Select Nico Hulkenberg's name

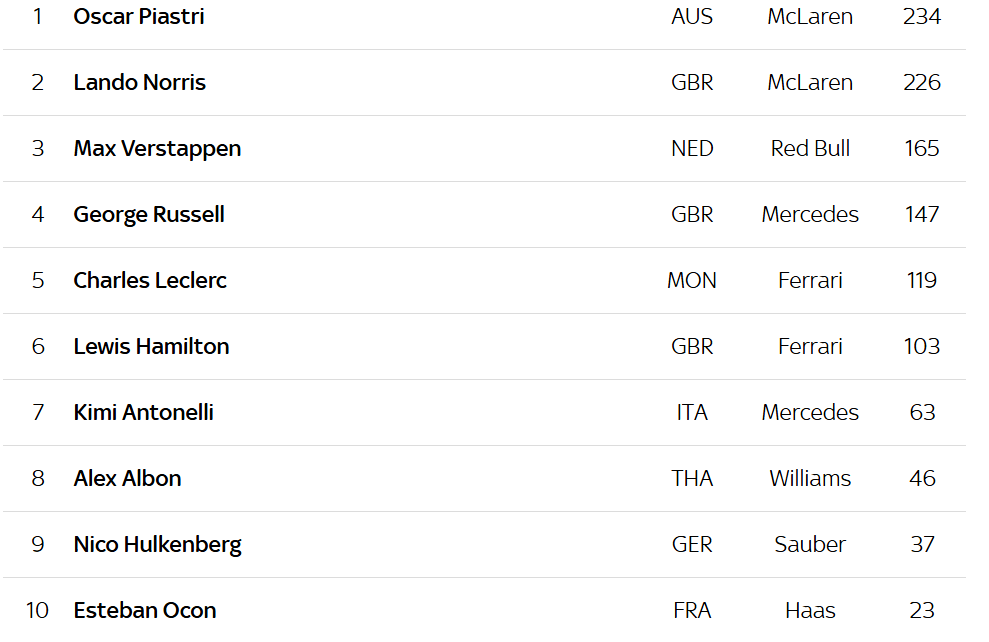click(157, 545)
